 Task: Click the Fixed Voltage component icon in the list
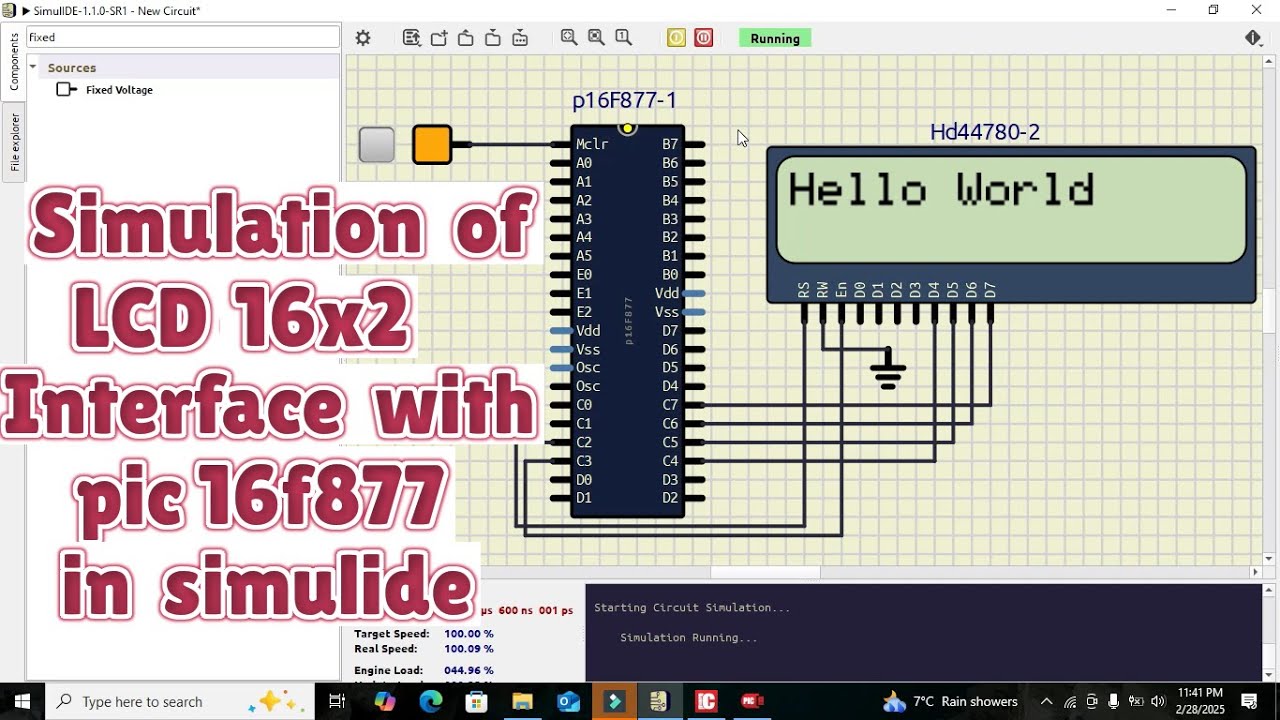[x=66, y=90]
